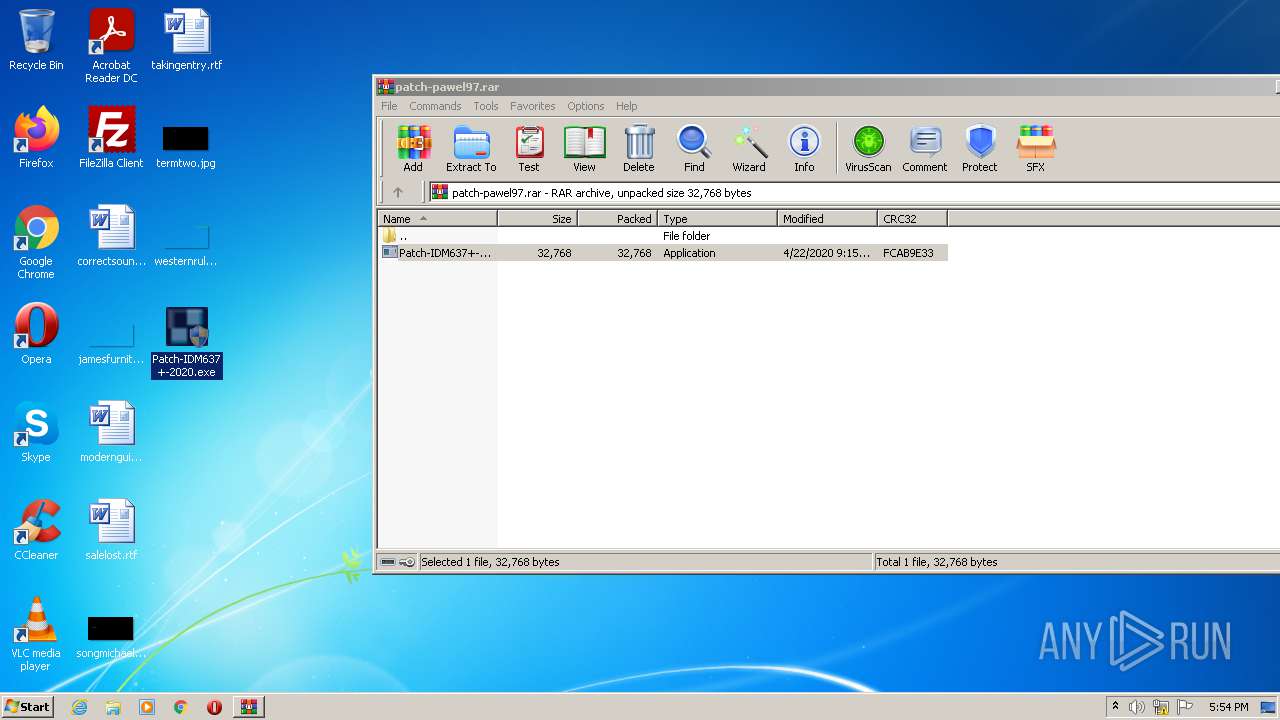Open the Tools menu
The width and height of the screenshot is (1280, 720).
(486, 106)
